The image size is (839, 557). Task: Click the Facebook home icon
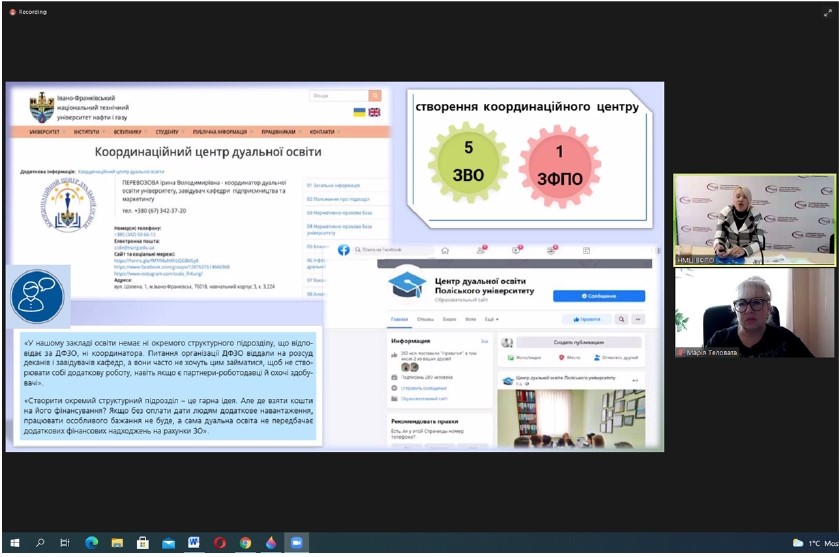(445, 250)
